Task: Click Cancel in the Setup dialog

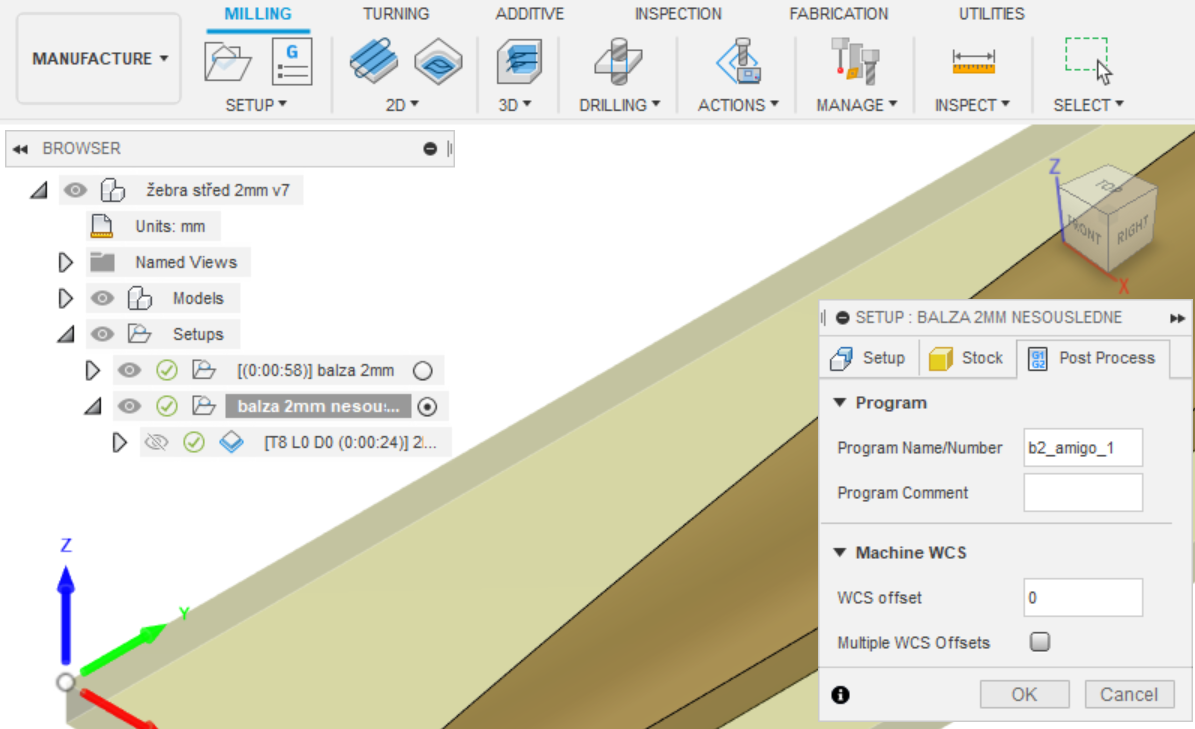Action: [1128, 694]
